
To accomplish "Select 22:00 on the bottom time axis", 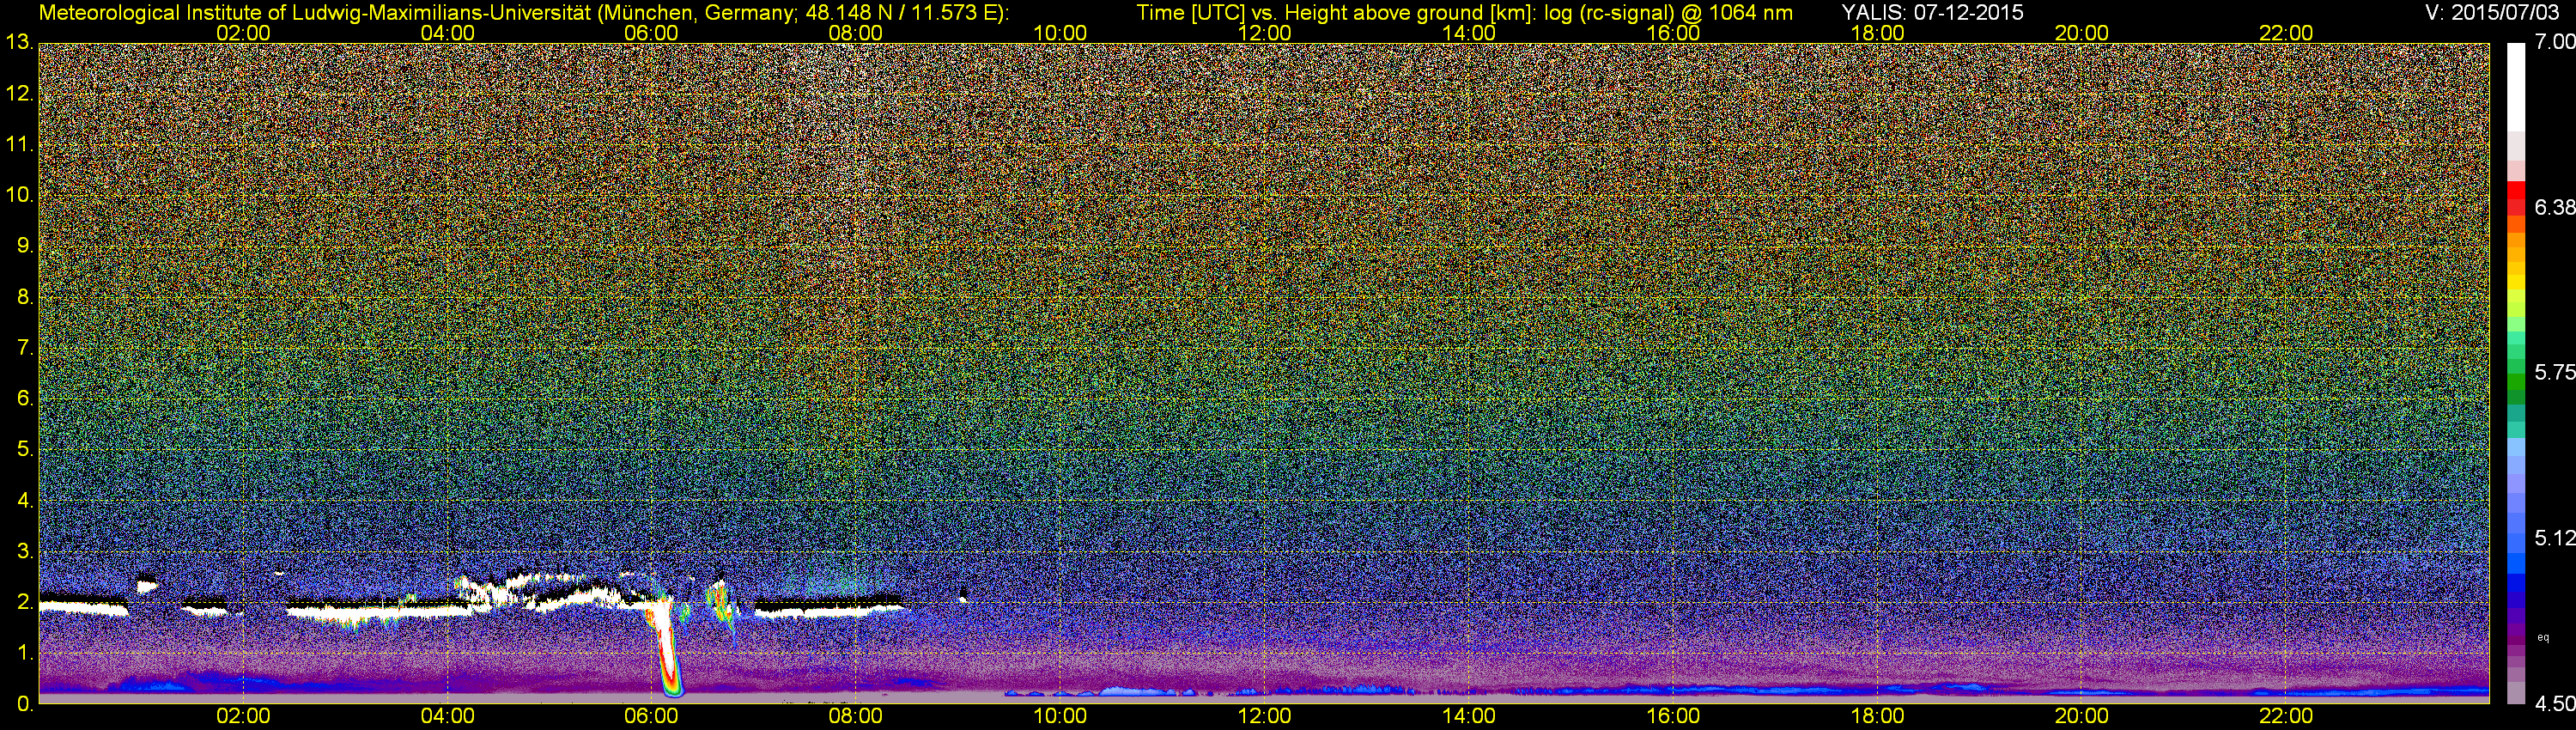I will [x=2286, y=716].
